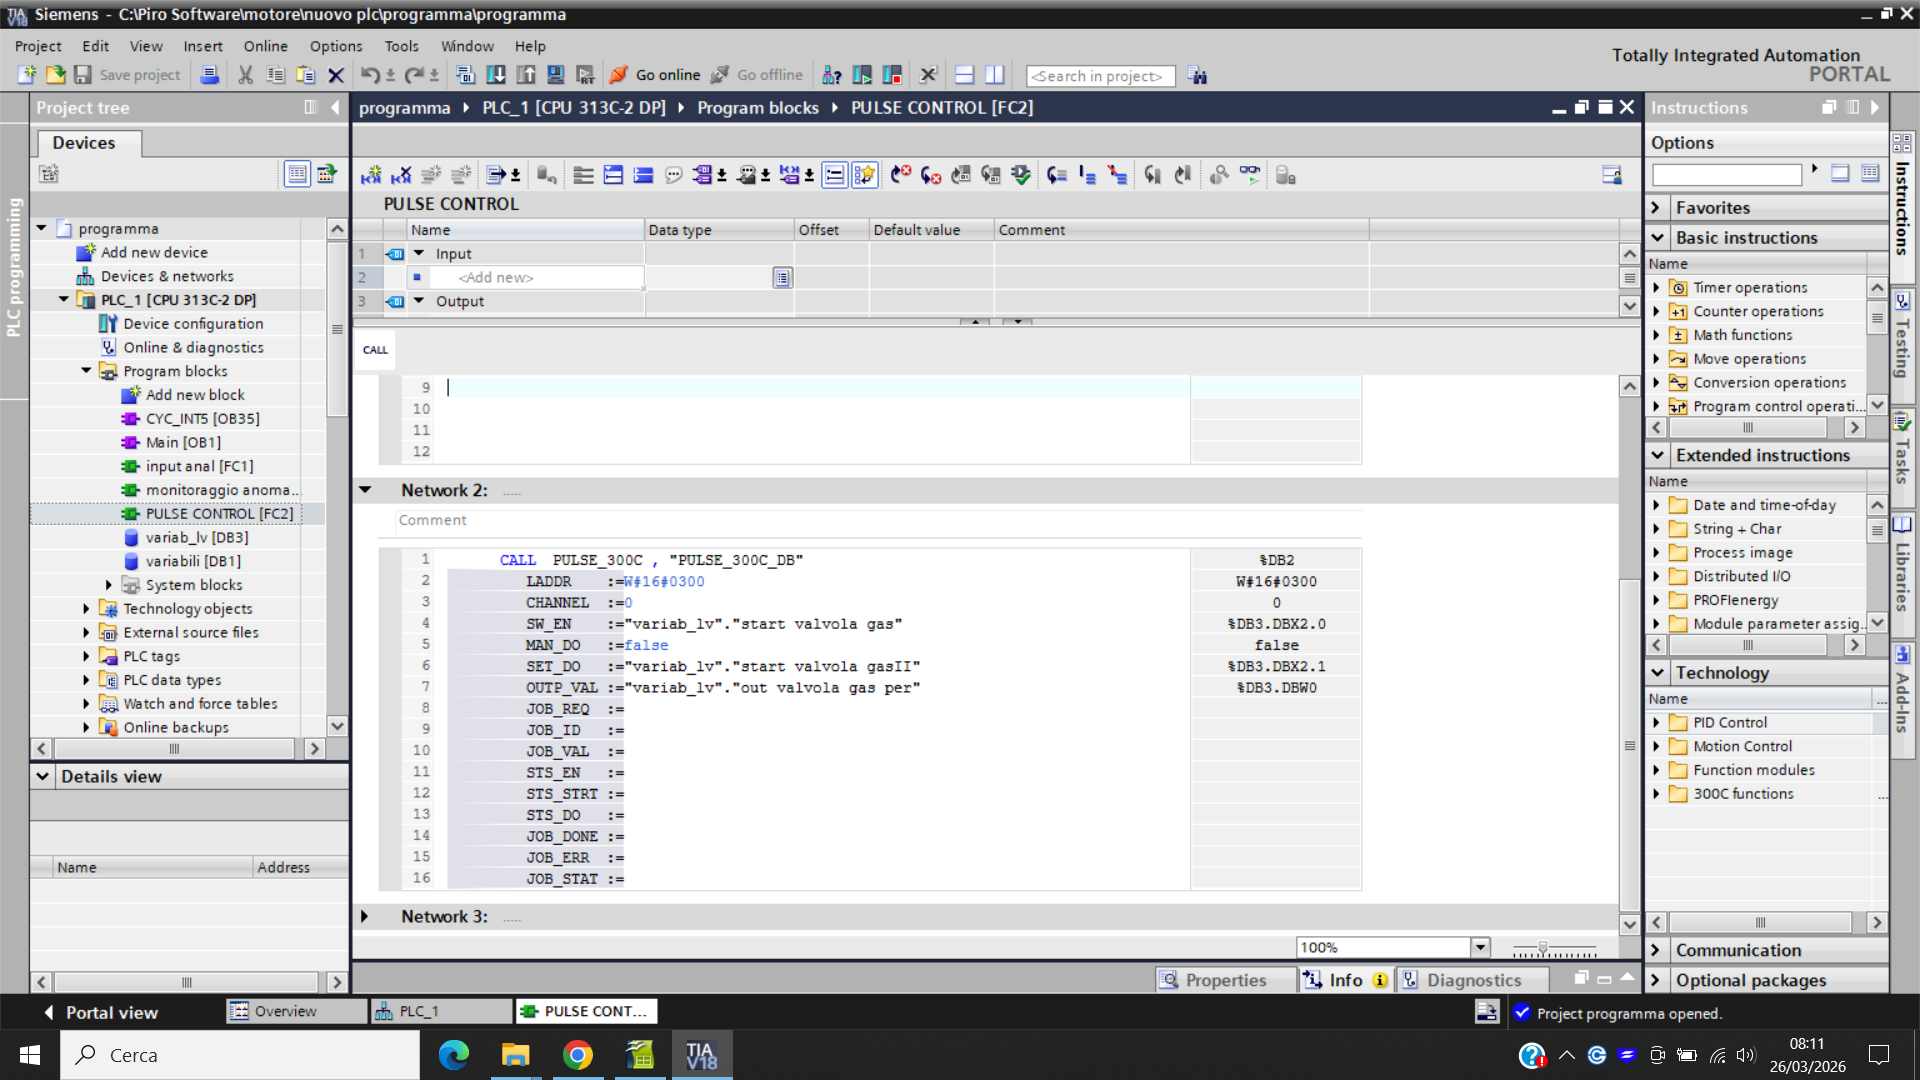The width and height of the screenshot is (1920, 1080).
Task: Open the Online menu
Action: point(265,46)
